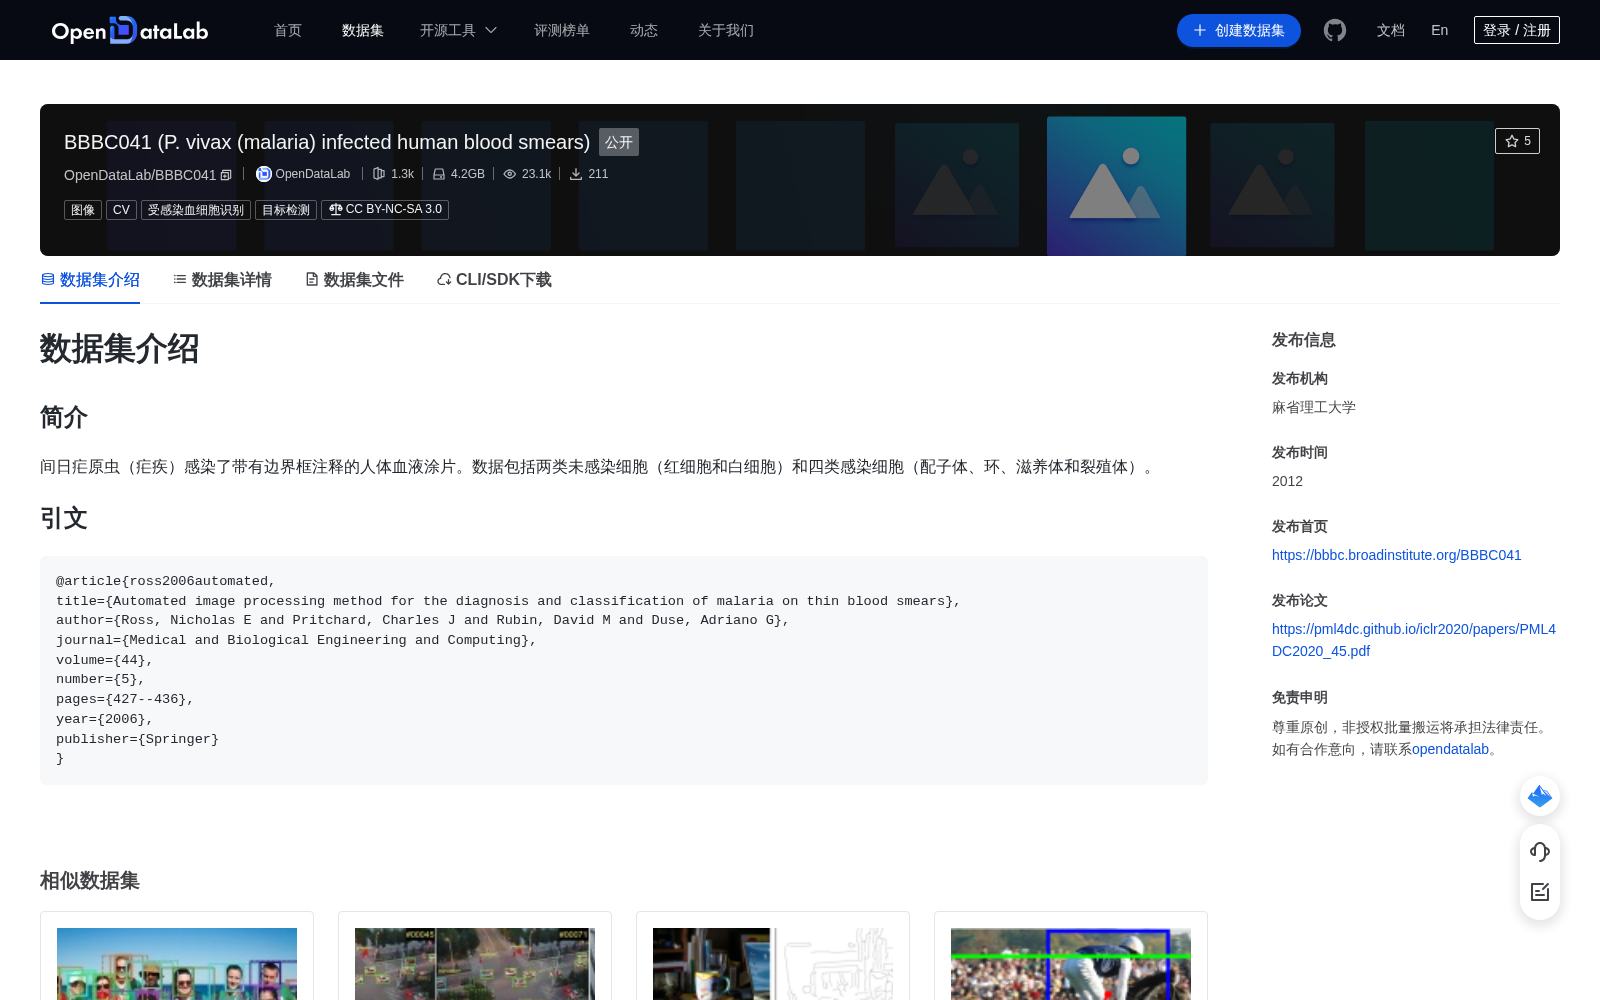Expand the 开源工具 dropdown menu
Screen dimensions: 1600x1000
pyautogui.click(x=458, y=31)
